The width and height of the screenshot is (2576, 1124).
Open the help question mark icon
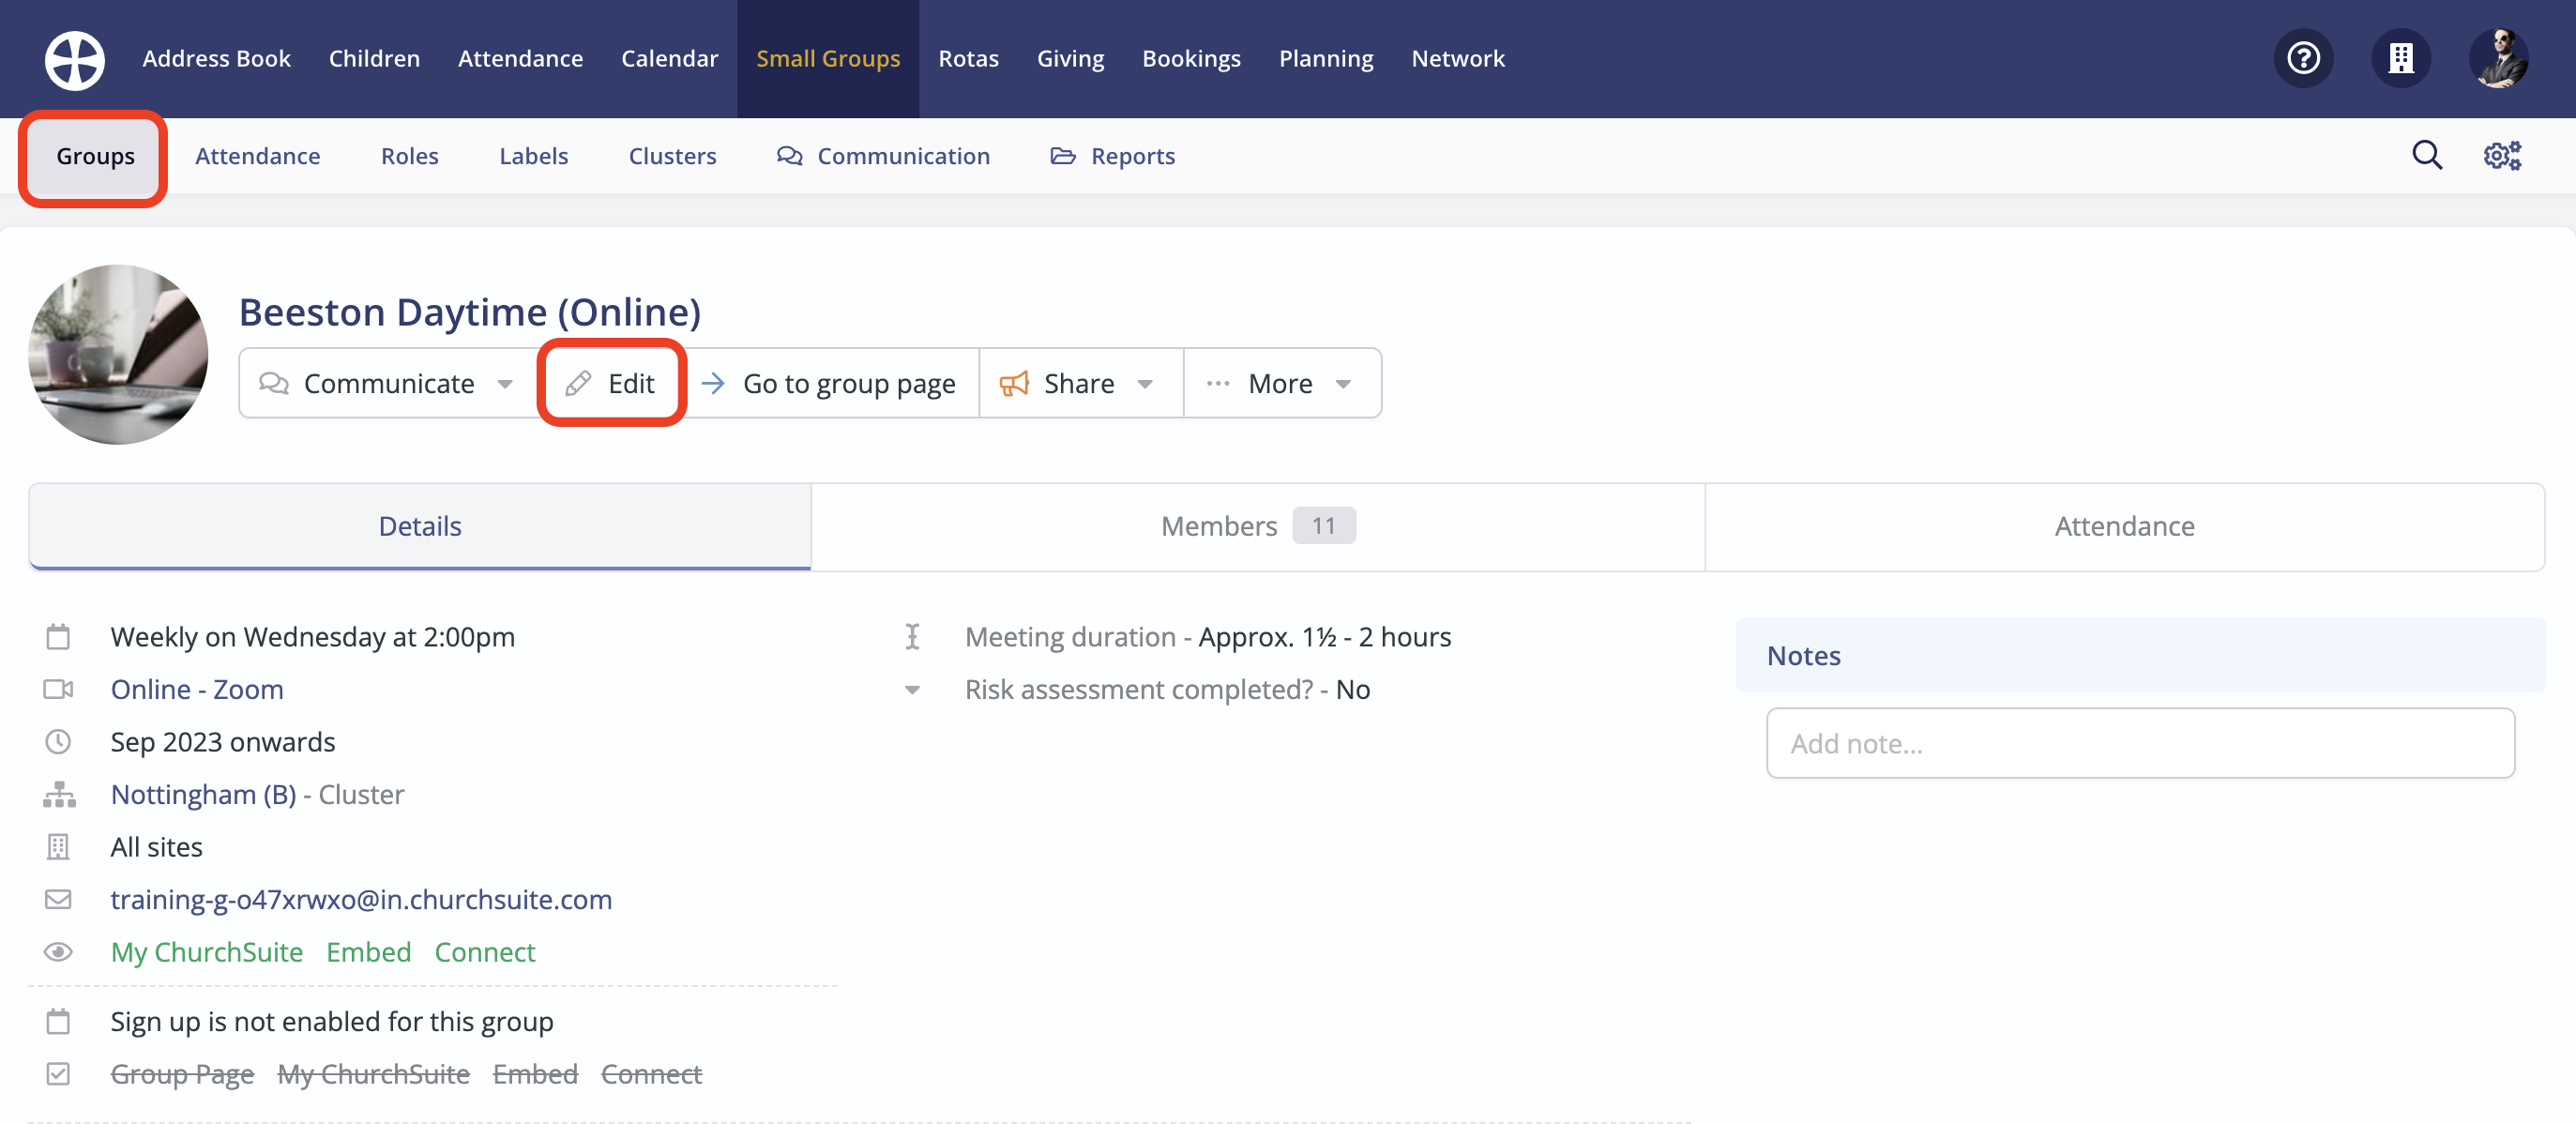(2303, 58)
